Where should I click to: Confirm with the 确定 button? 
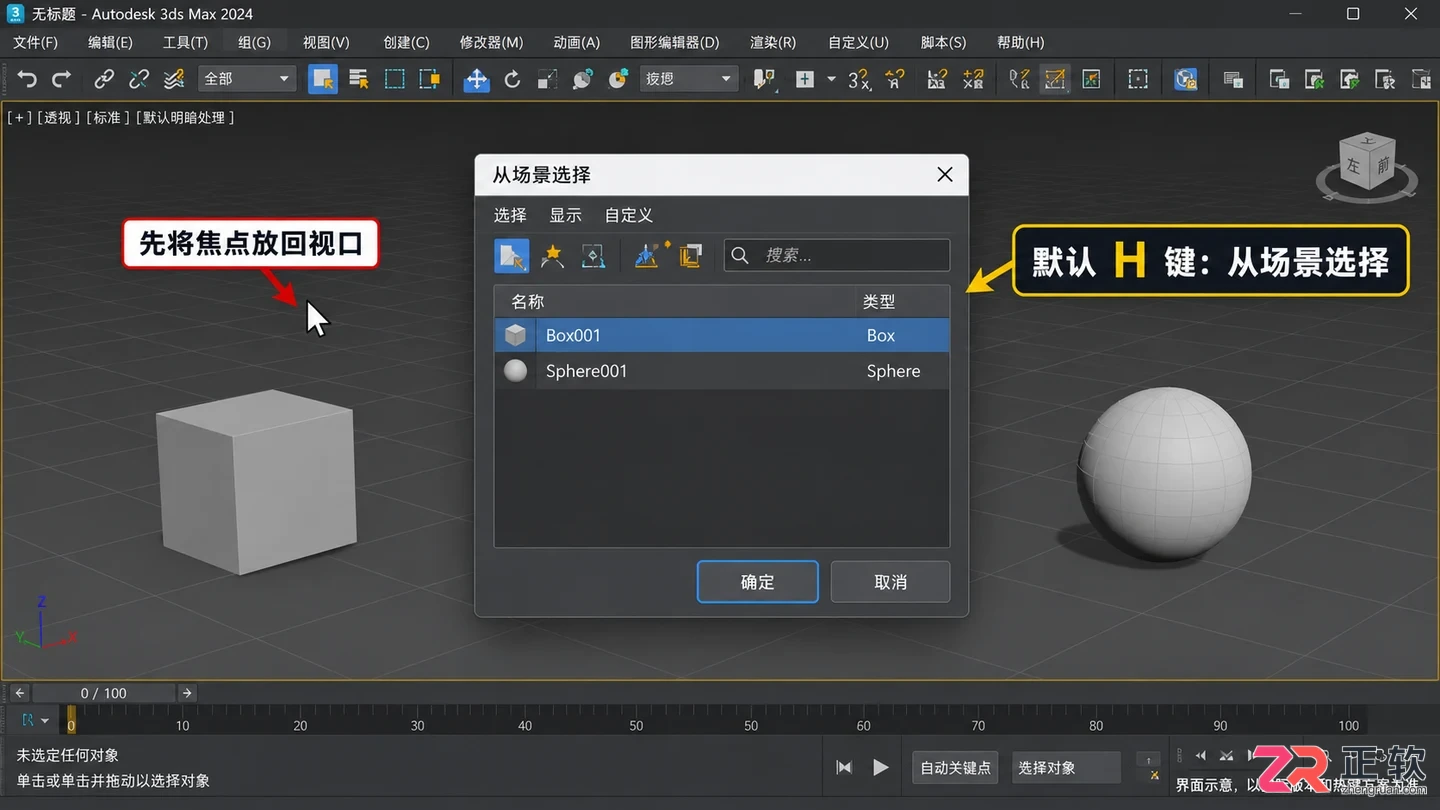point(758,582)
